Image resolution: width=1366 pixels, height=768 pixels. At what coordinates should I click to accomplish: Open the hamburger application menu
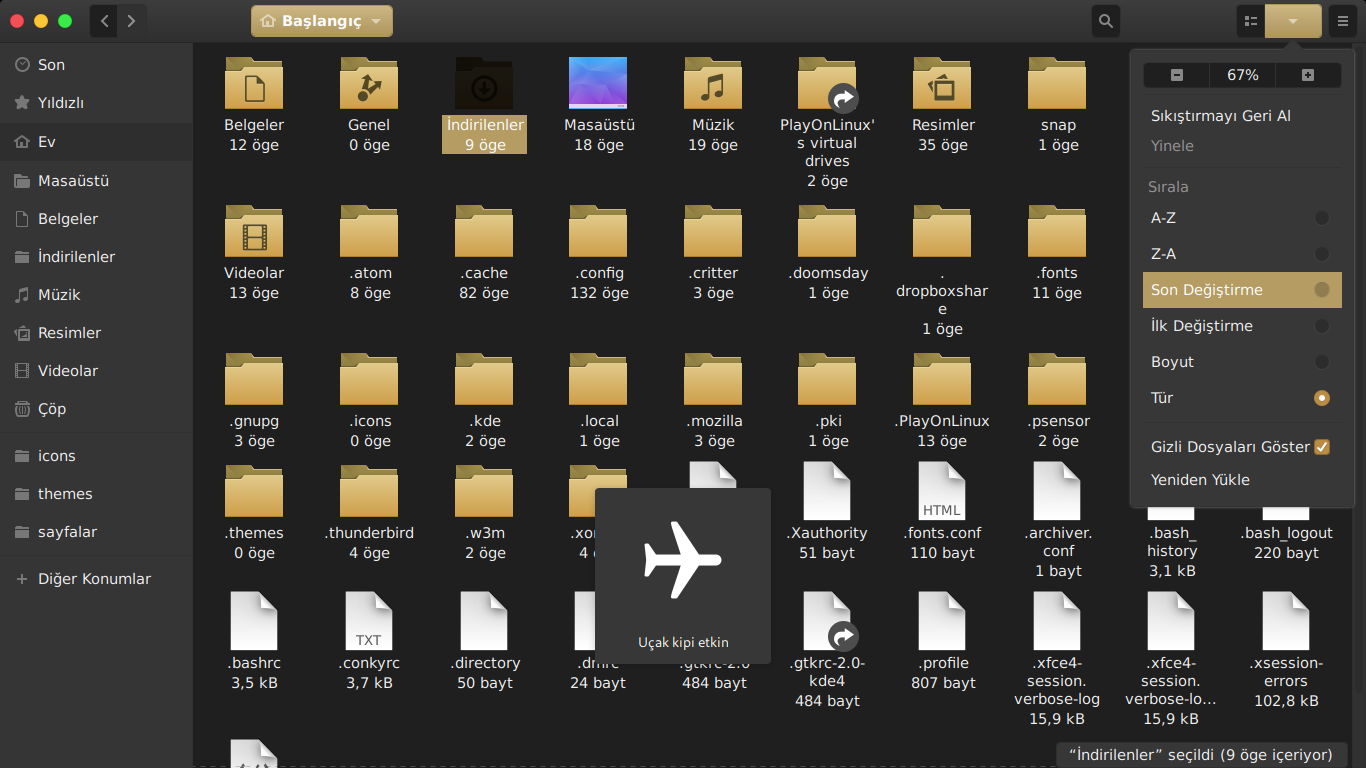point(1343,21)
